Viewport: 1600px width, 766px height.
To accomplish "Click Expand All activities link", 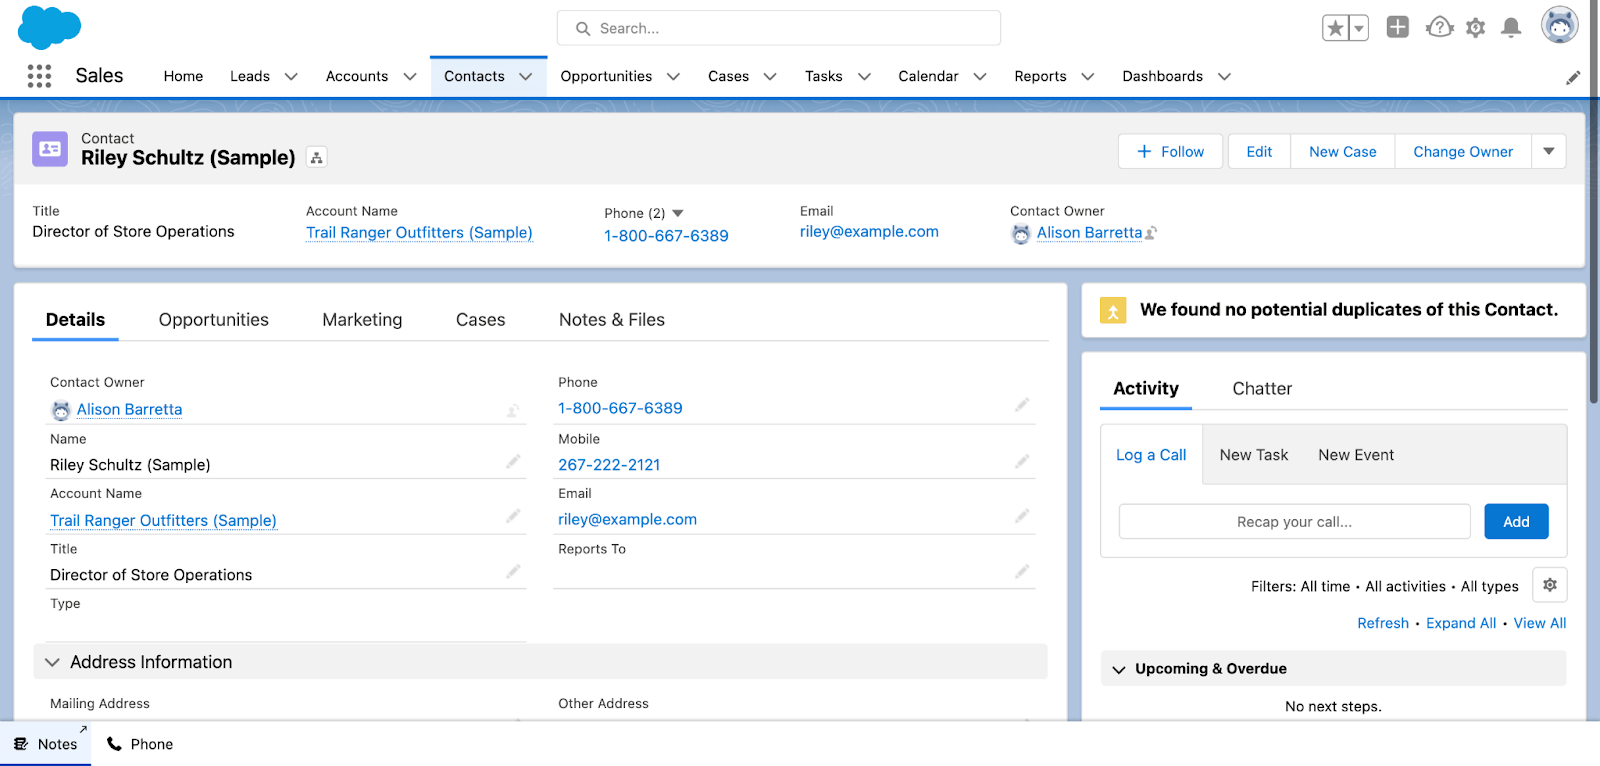I will coord(1461,623).
